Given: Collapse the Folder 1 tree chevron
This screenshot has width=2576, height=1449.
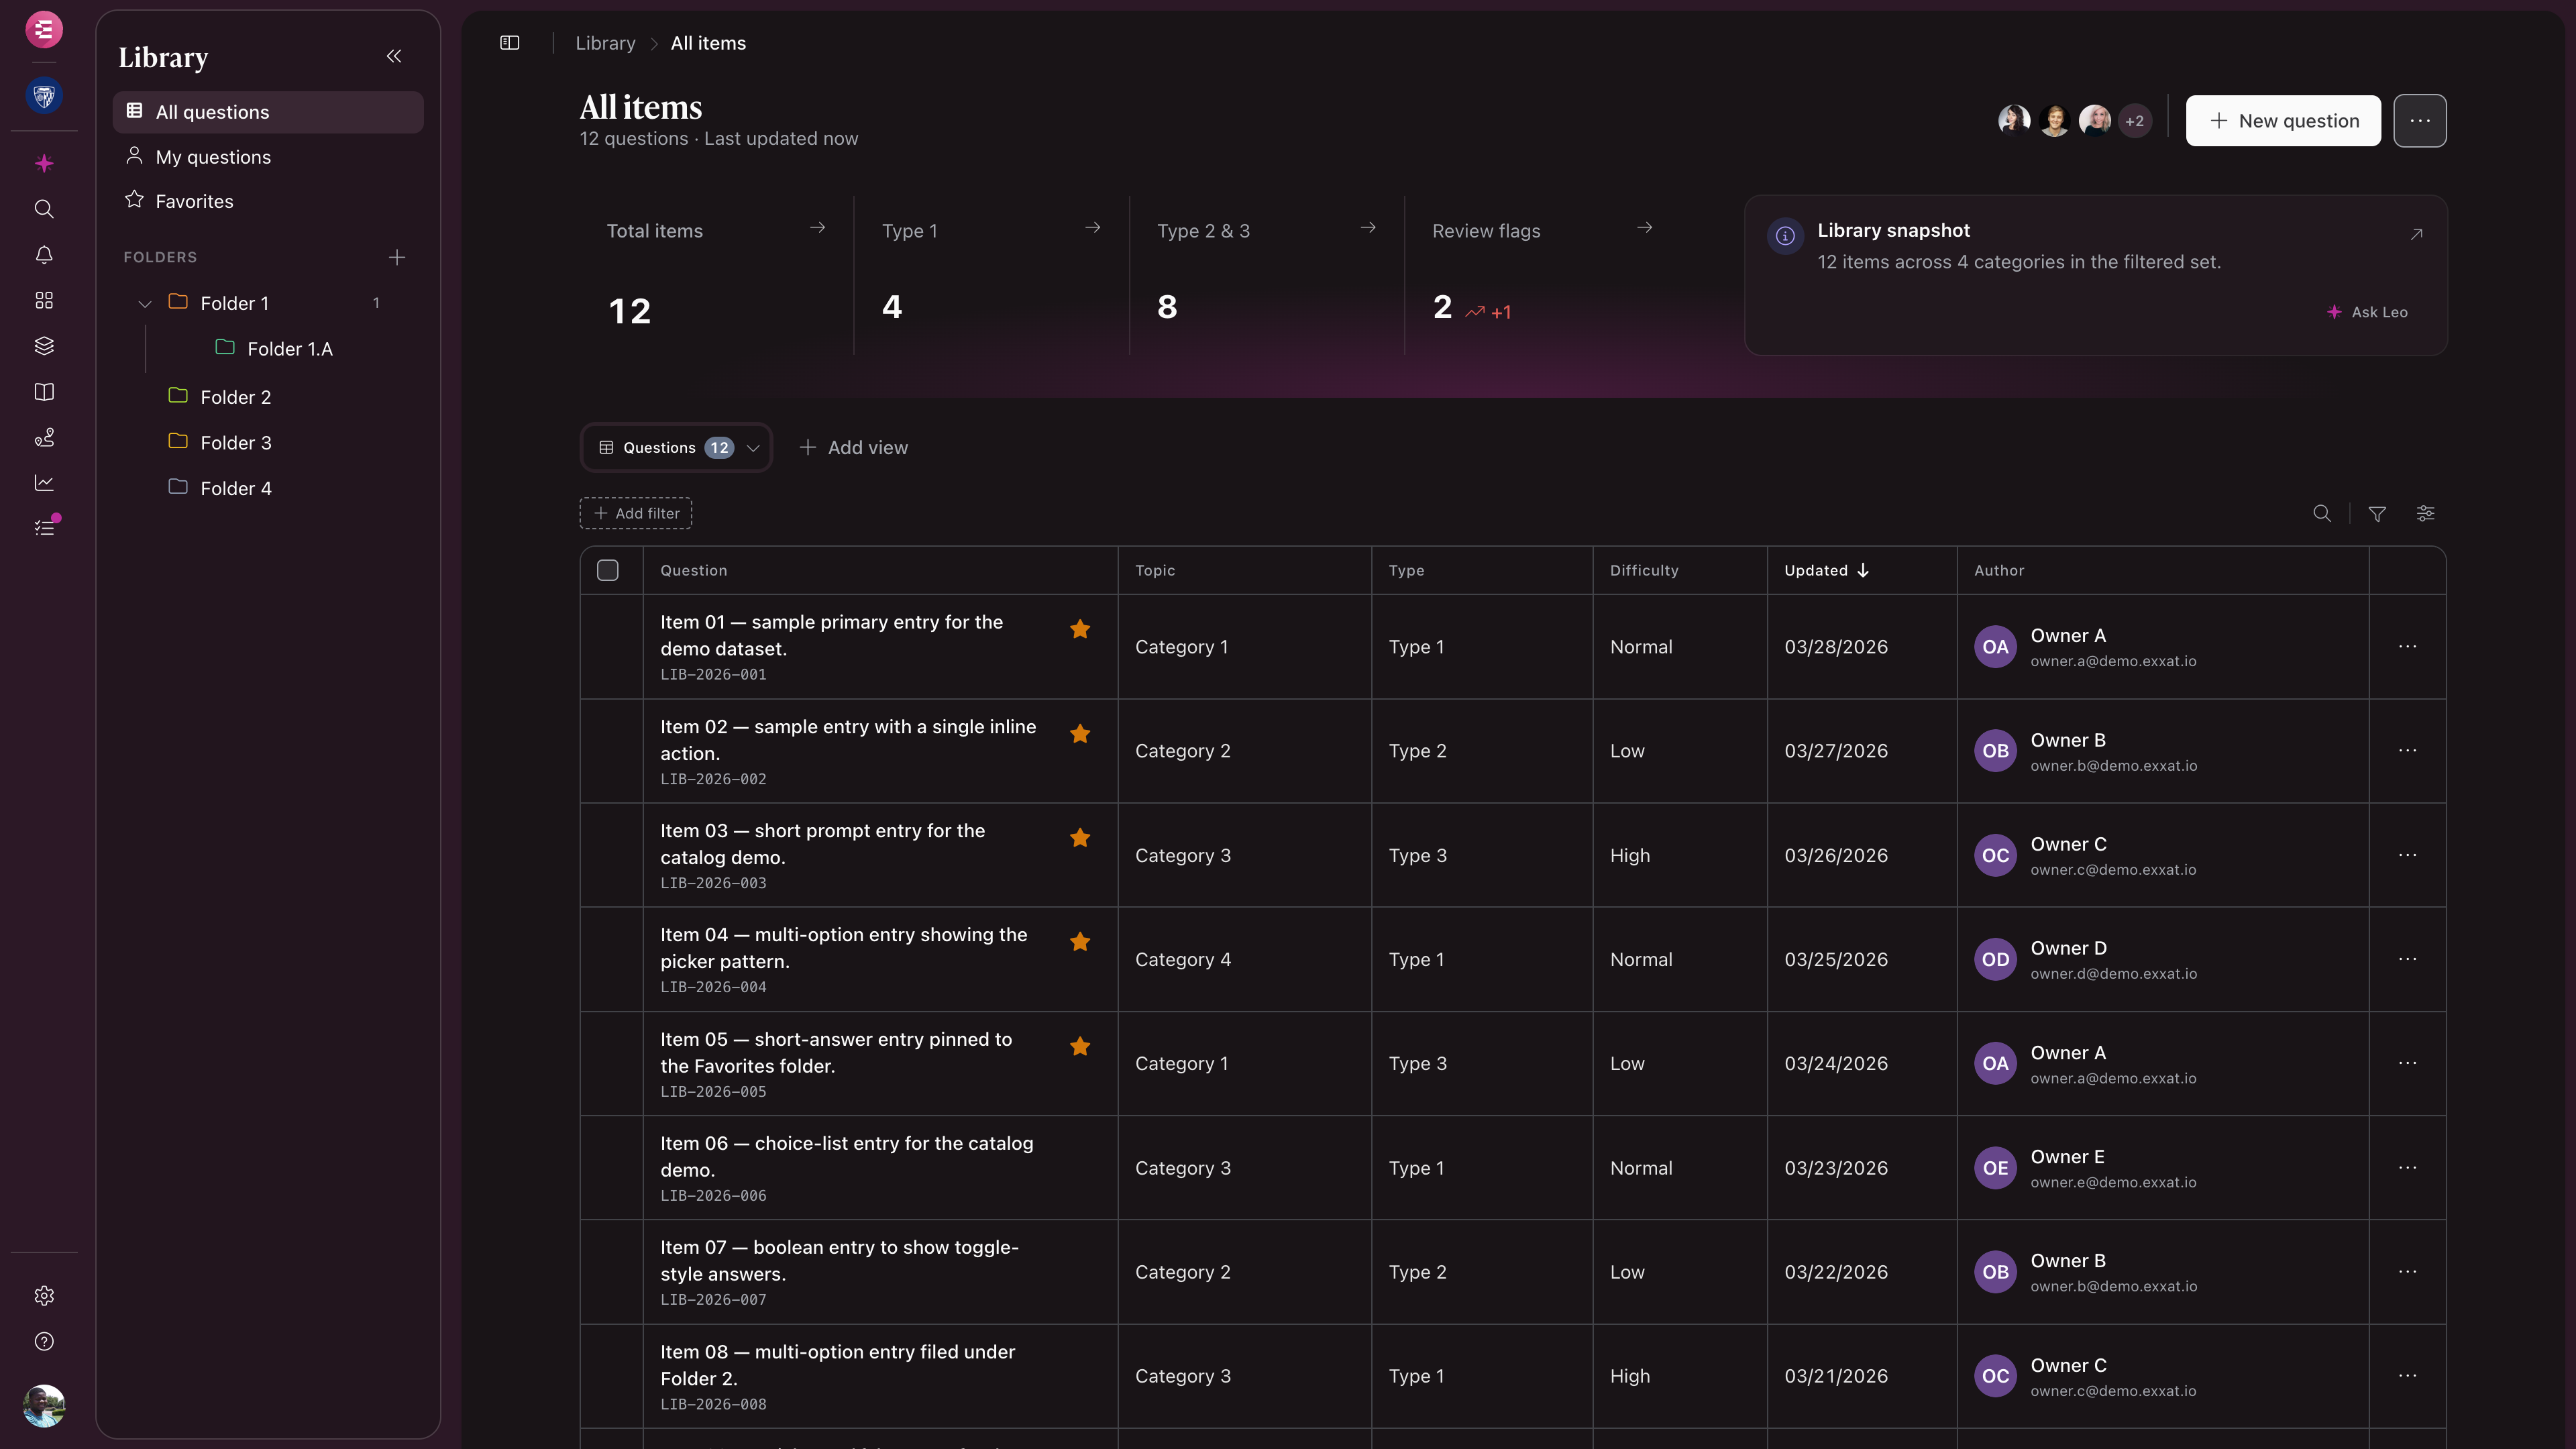Looking at the screenshot, I should [145, 304].
